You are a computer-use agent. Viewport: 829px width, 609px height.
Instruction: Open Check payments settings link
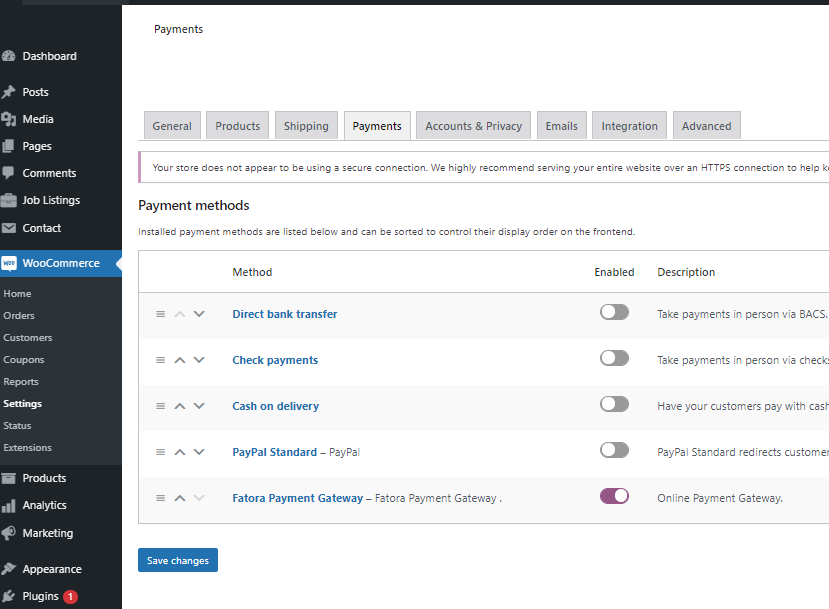tap(275, 360)
